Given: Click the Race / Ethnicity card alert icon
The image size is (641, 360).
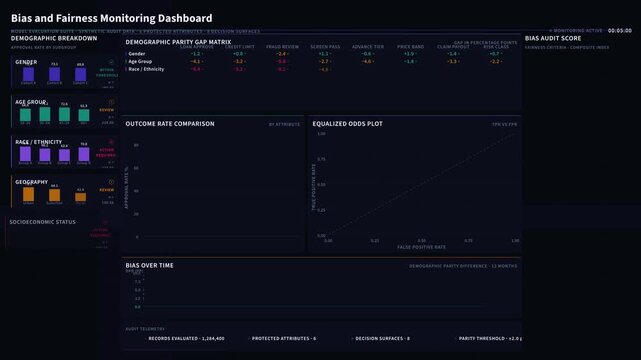Looking at the screenshot, I should [x=111, y=142].
